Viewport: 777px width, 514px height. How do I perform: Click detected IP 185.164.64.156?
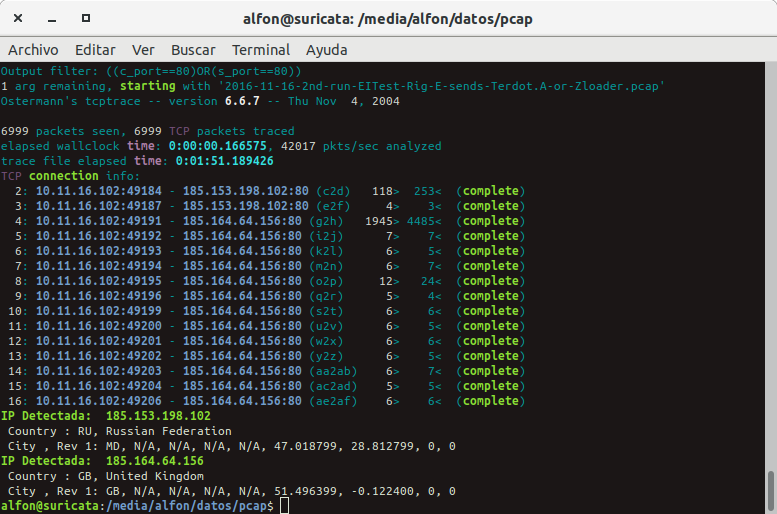point(155,461)
